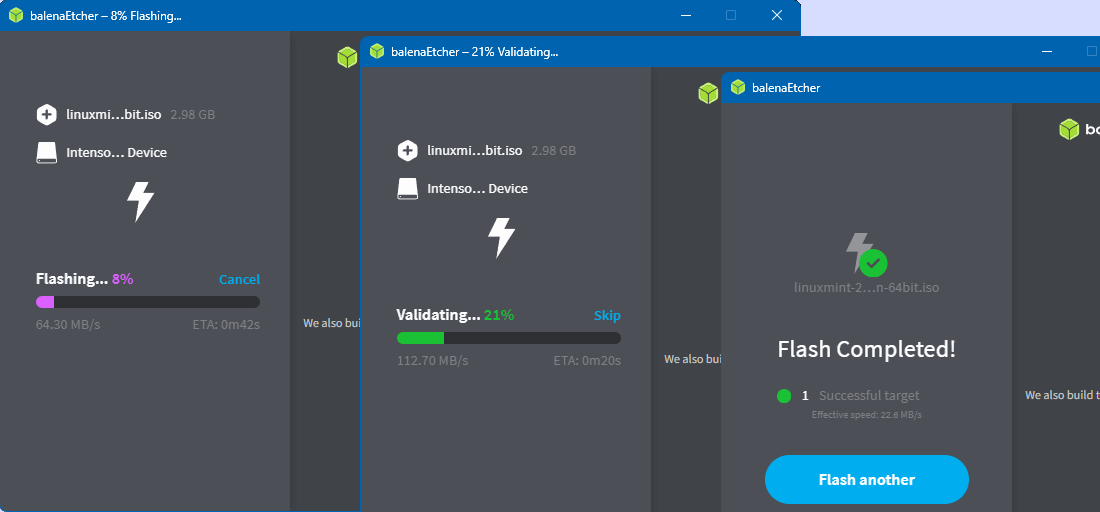Select the drive icon in the Validating window
Viewport: 1100px width, 512px height.
[x=407, y=188]
